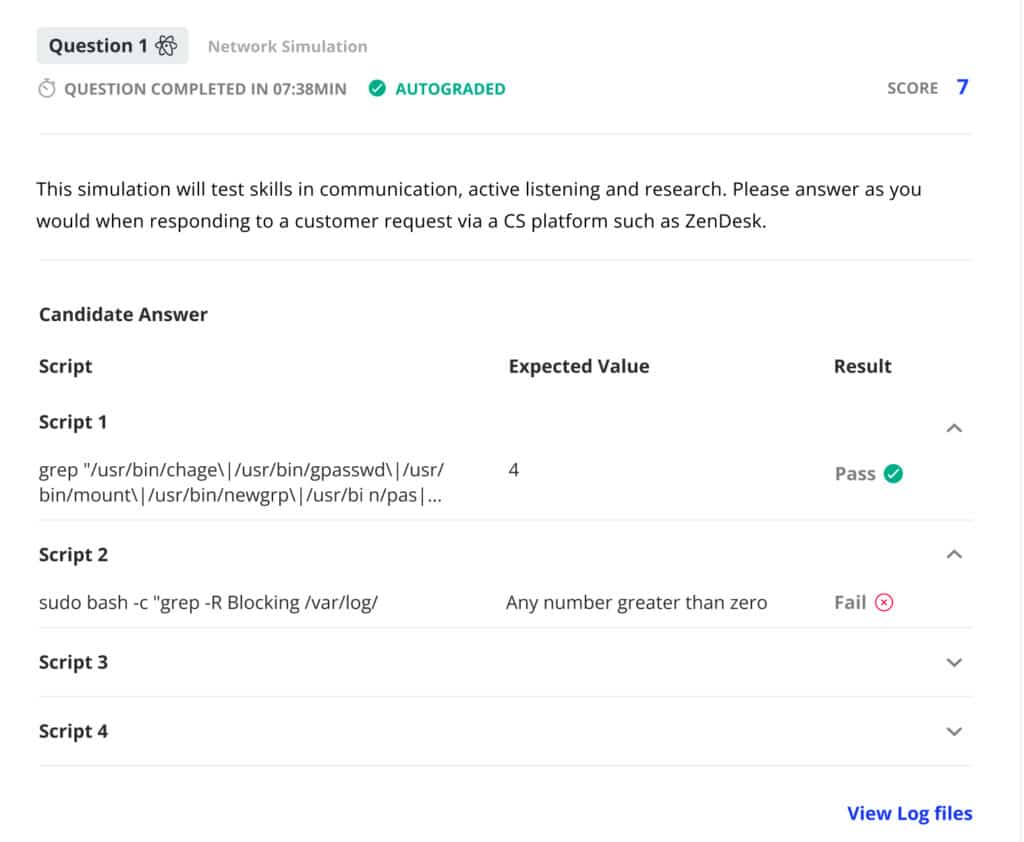Click the SCORE label

pos(912,88)
